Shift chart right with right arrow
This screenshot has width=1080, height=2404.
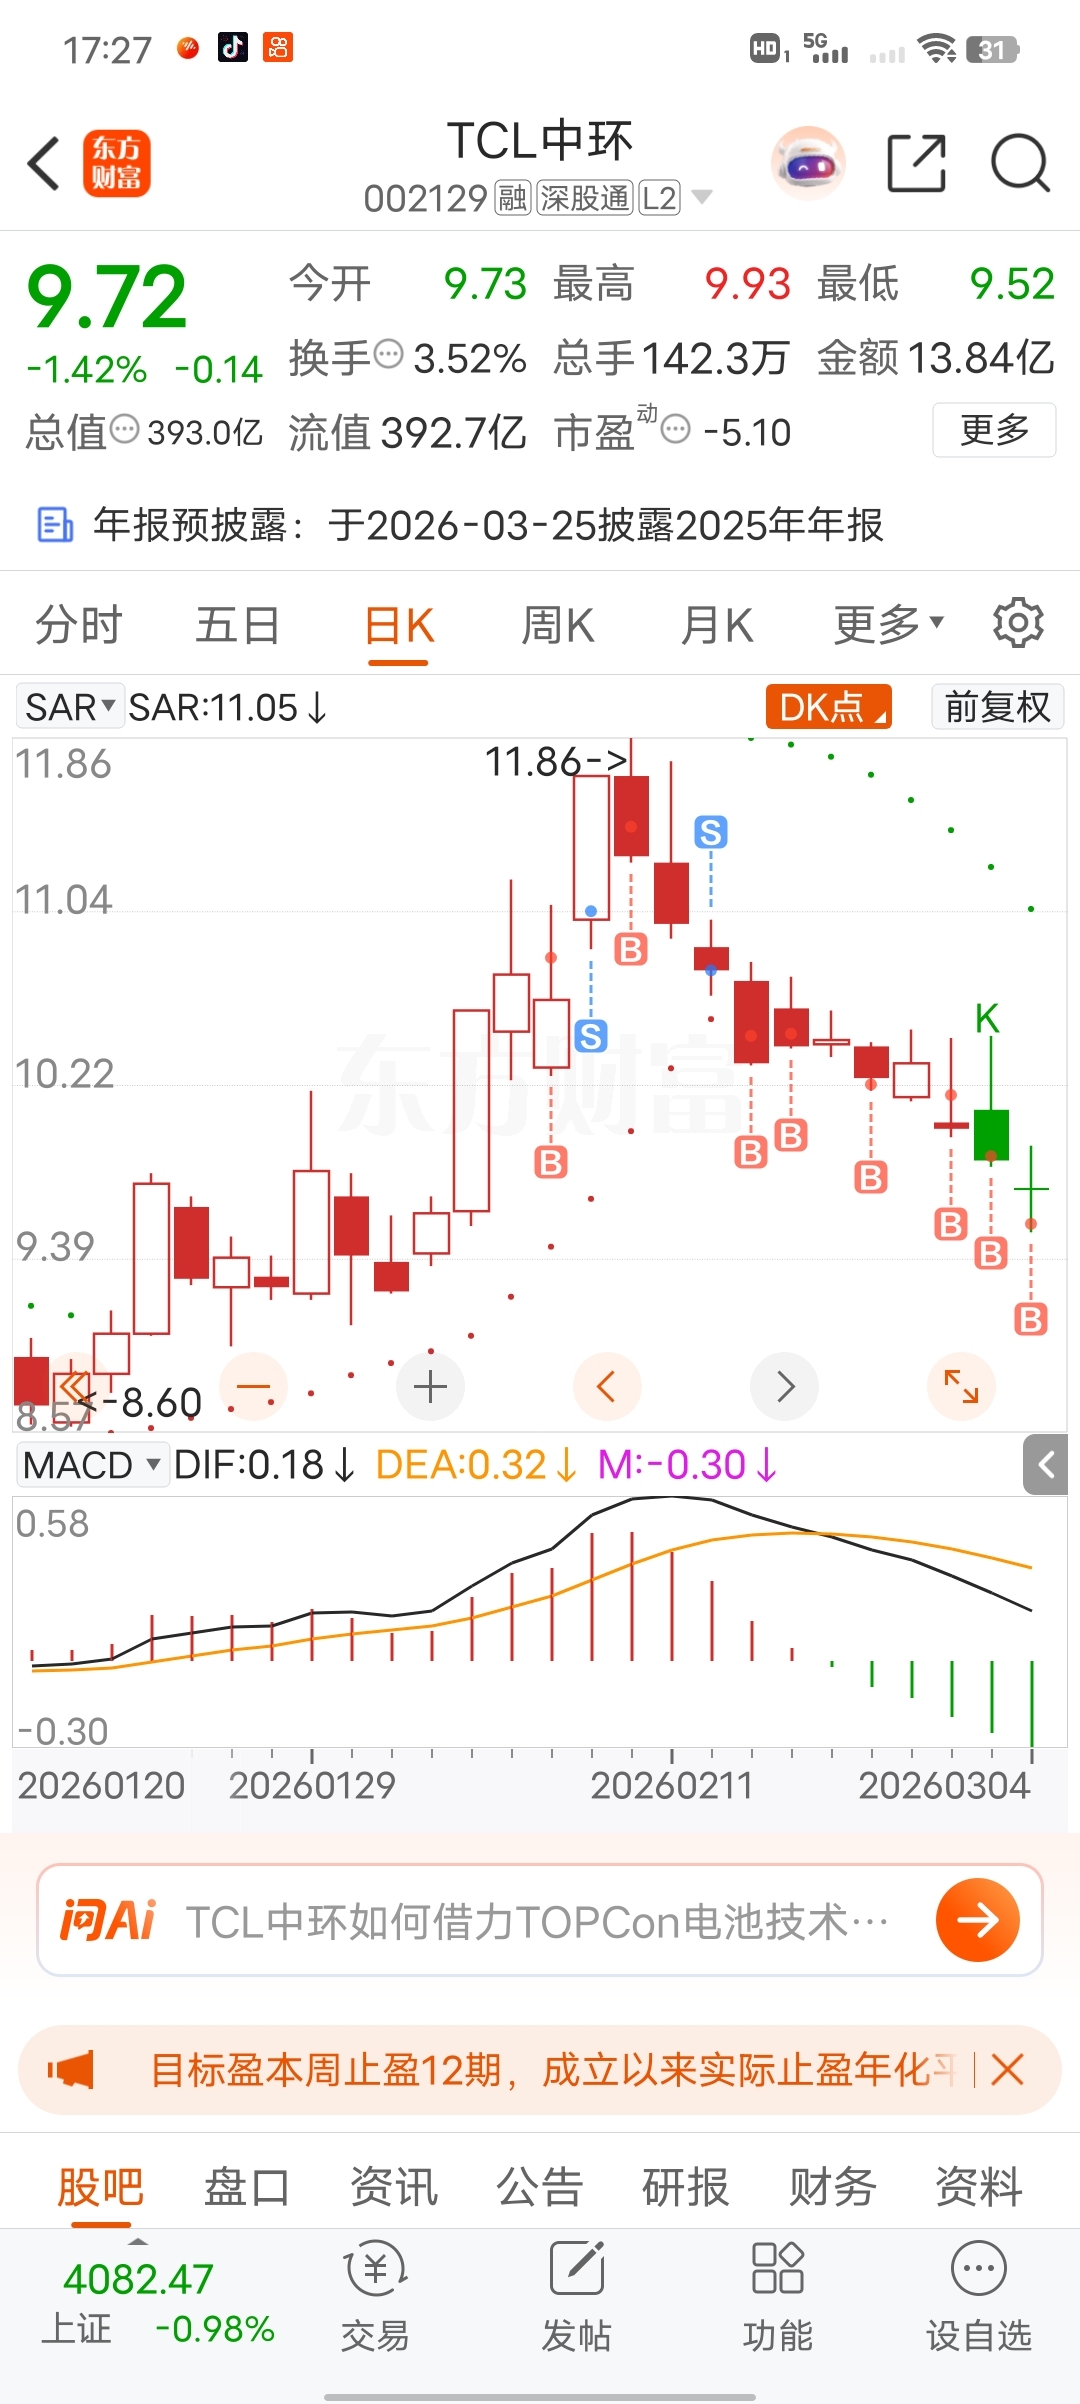[784, 1387]
